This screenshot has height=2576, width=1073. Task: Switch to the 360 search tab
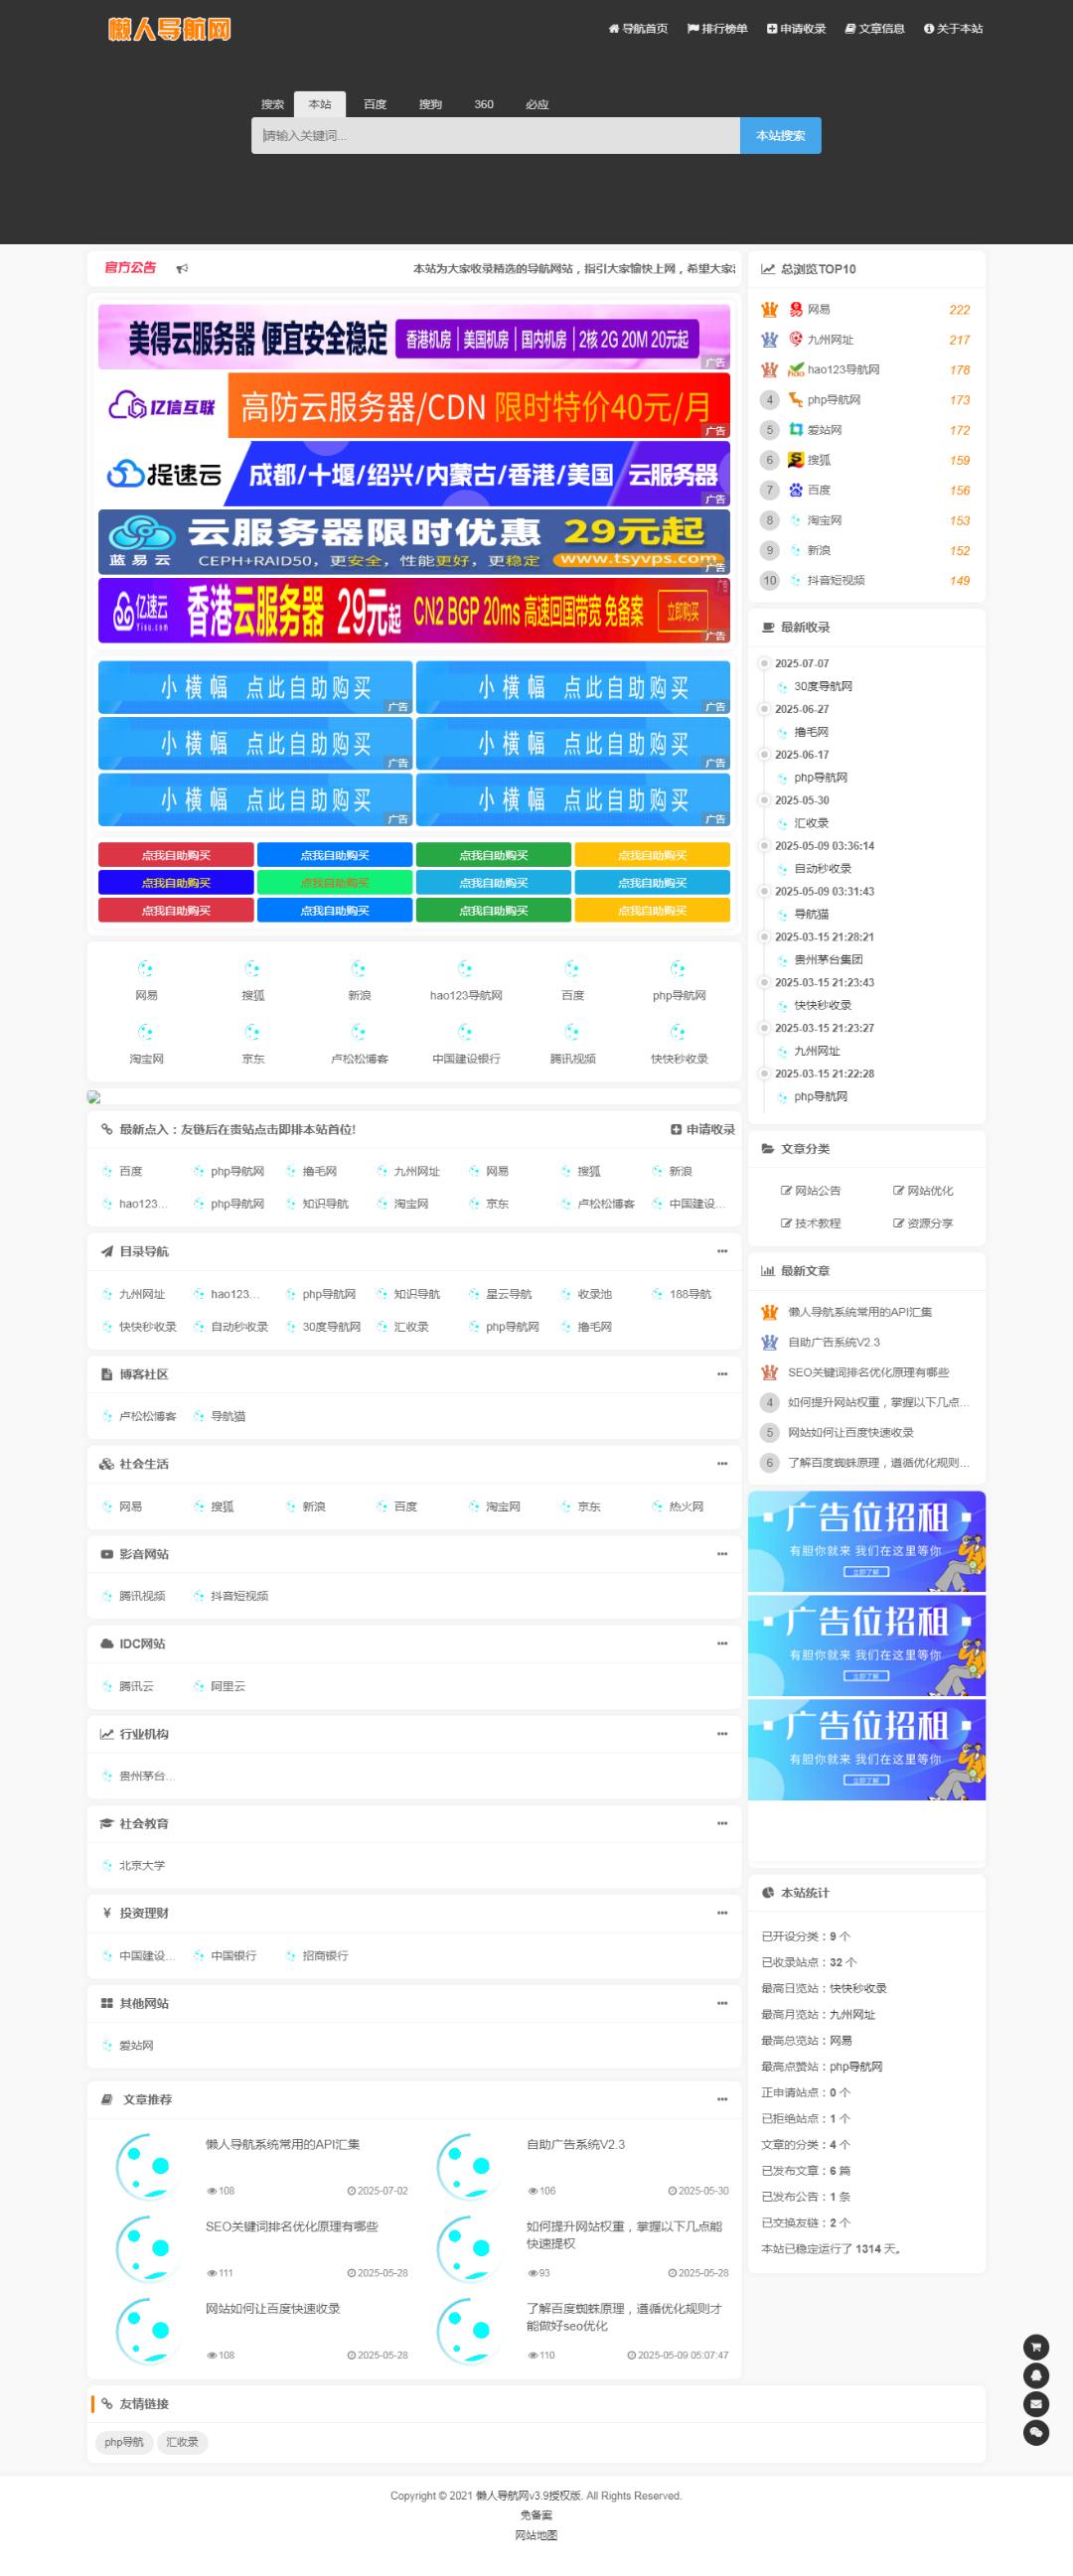click(x=484, y=104)
